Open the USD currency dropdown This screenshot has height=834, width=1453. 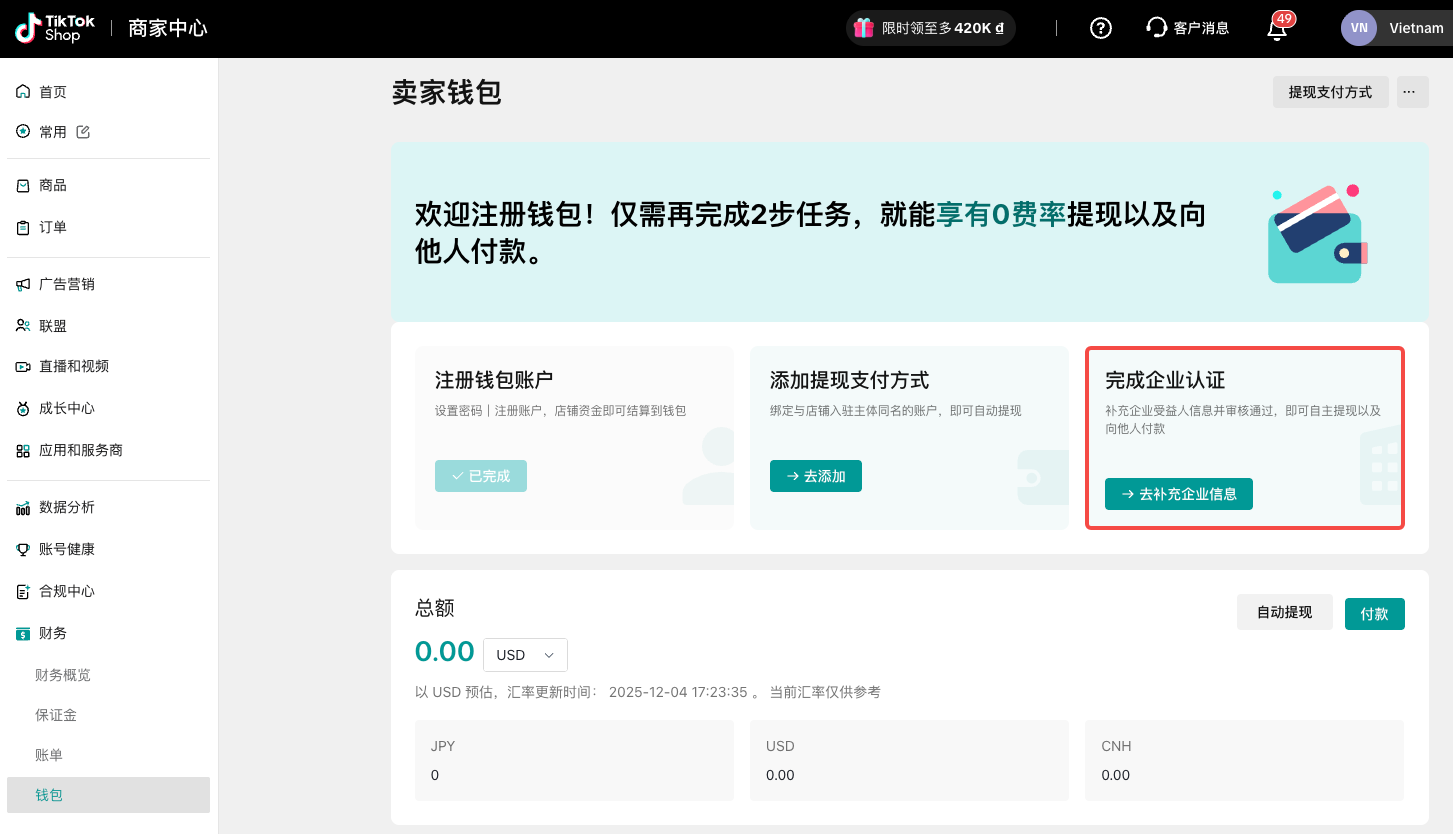click(525, 655)
